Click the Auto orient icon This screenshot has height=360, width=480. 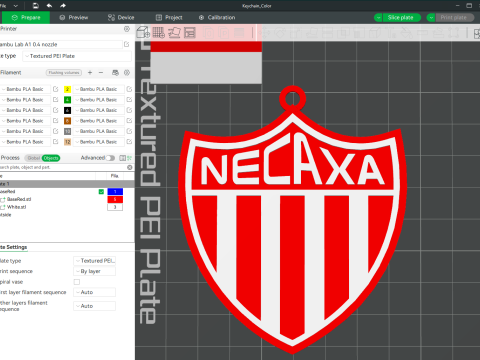174,32
